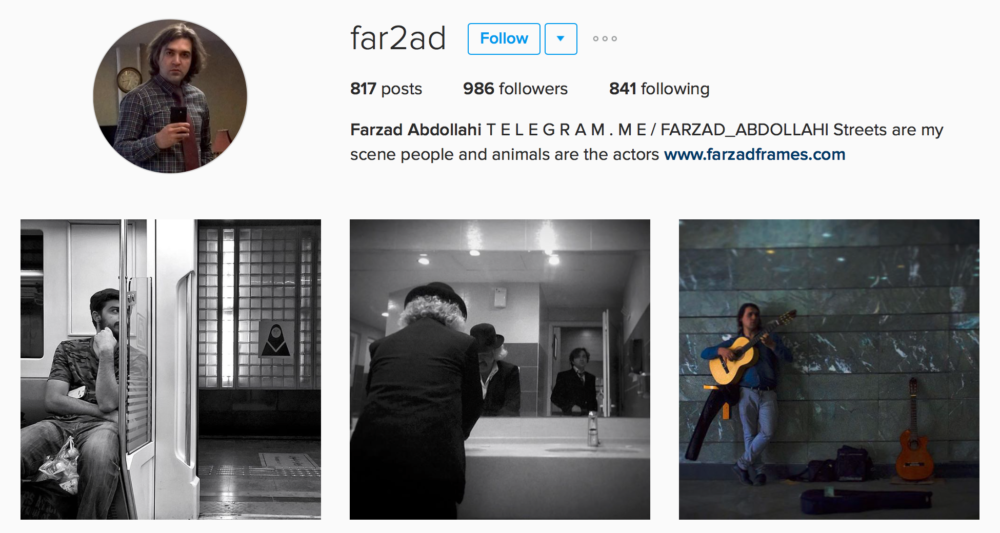Image resolution: width=1000 pixels, height=533 pixels.
Task: Open the subway train photo post
Action: pos(171,369)
